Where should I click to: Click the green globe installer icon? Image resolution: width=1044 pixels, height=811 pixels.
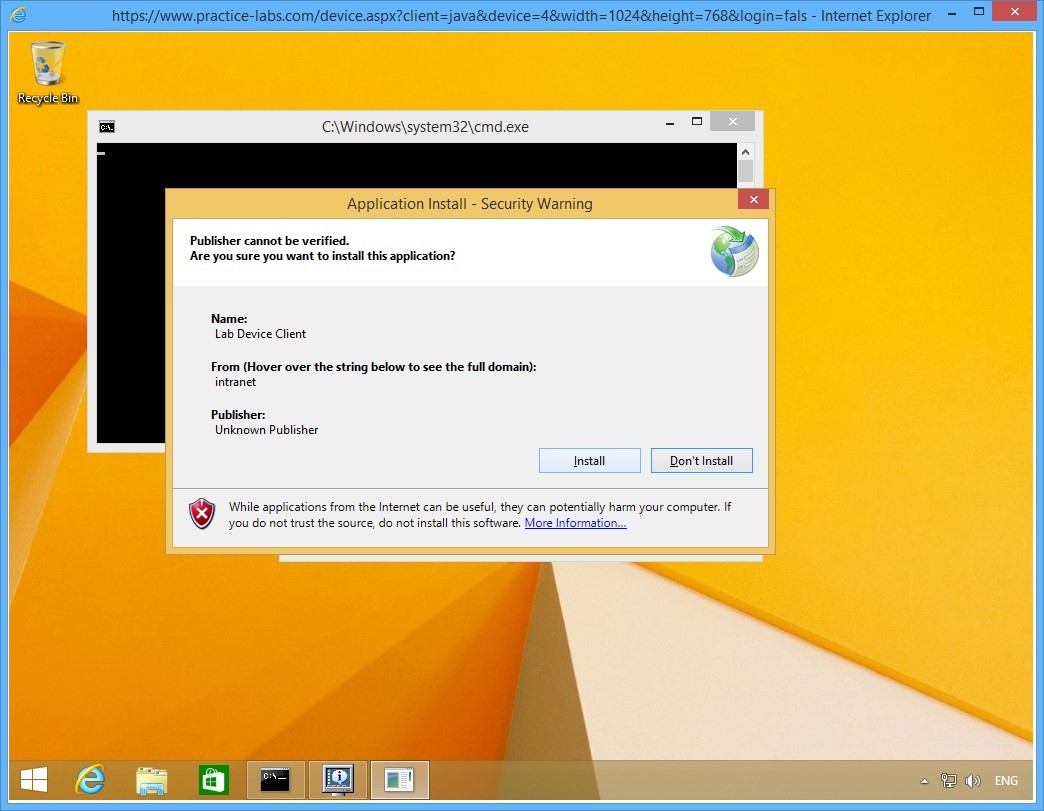[x=733, y=250]
